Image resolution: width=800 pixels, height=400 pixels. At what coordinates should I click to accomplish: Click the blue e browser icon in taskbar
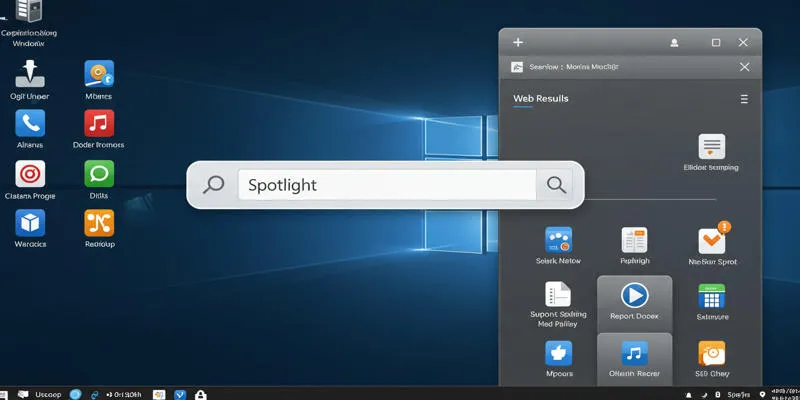[94, 394]
